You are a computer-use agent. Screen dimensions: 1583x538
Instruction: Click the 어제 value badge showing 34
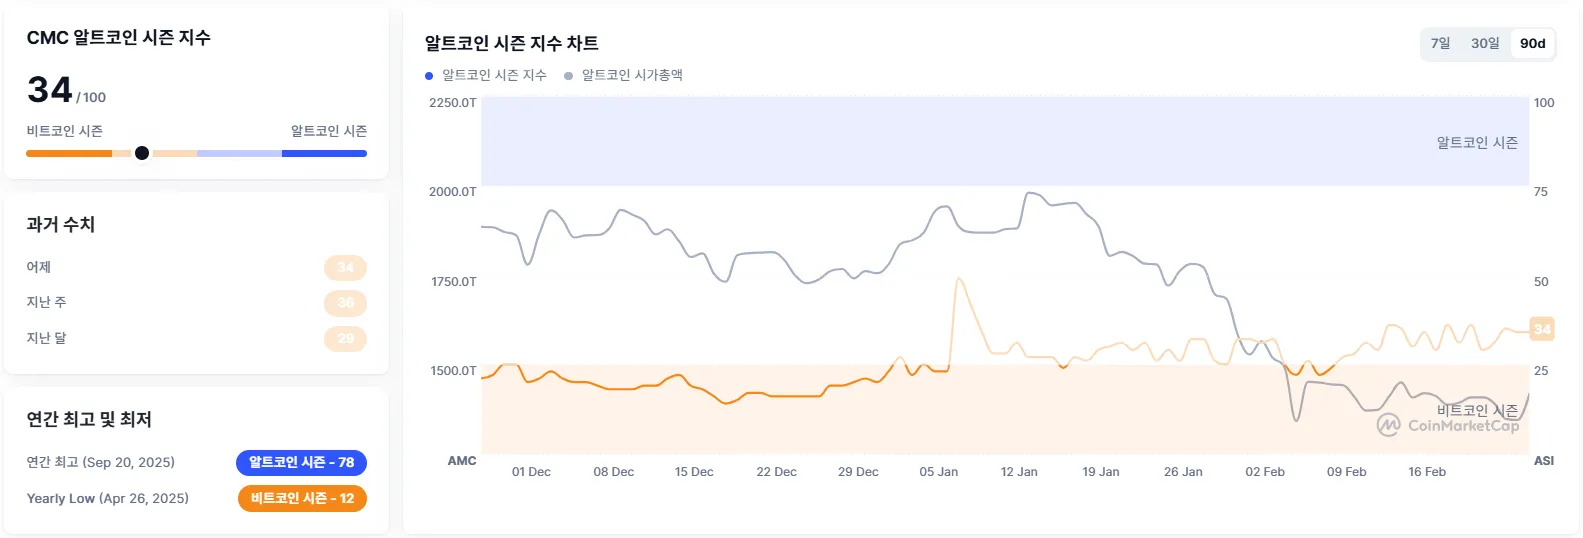pyautogui.click(x=345, y=267)
